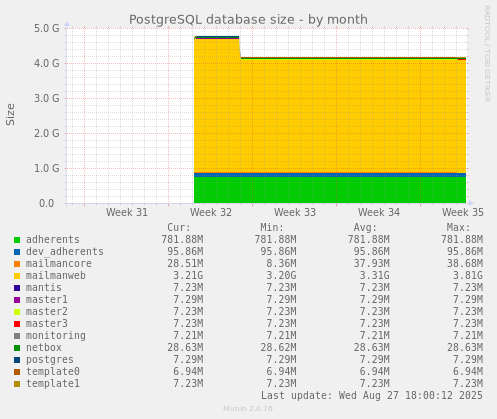Click the Cur: column header
497x419 pixels.
pos(179,227)
